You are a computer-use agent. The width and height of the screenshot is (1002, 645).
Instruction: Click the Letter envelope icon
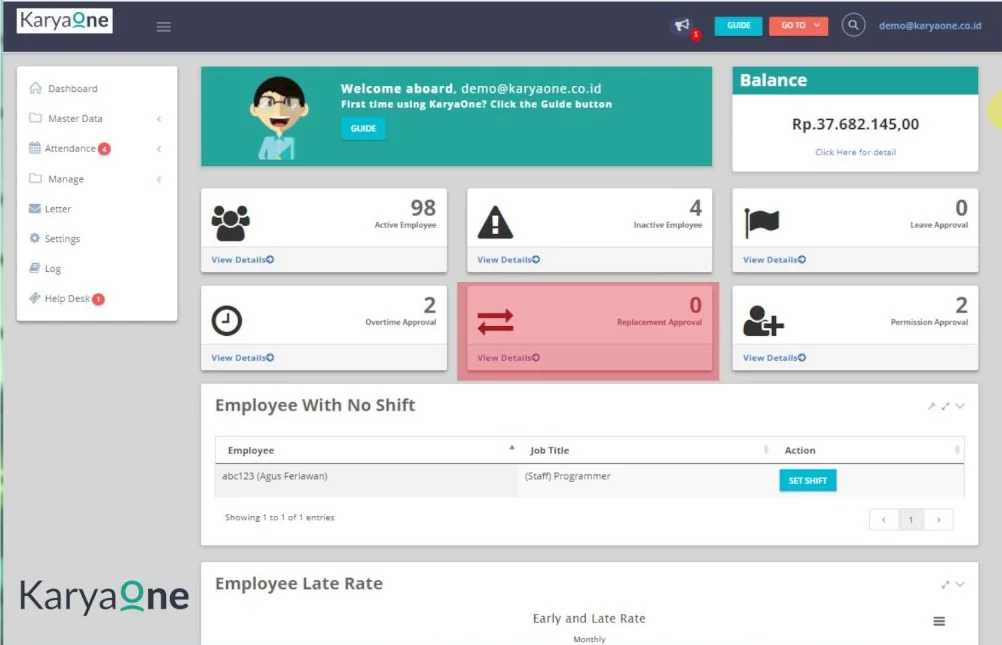(35, 208)
